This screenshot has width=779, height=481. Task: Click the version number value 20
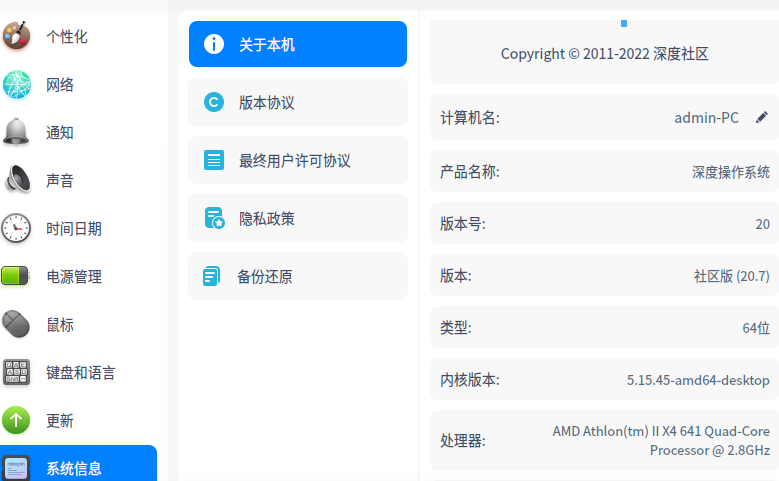point(763,224)
